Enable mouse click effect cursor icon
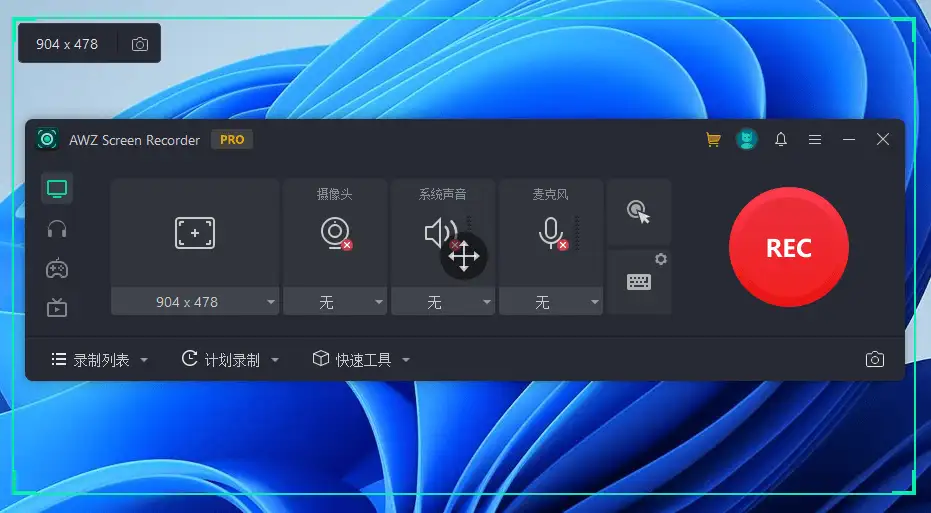 pos(639,212)
